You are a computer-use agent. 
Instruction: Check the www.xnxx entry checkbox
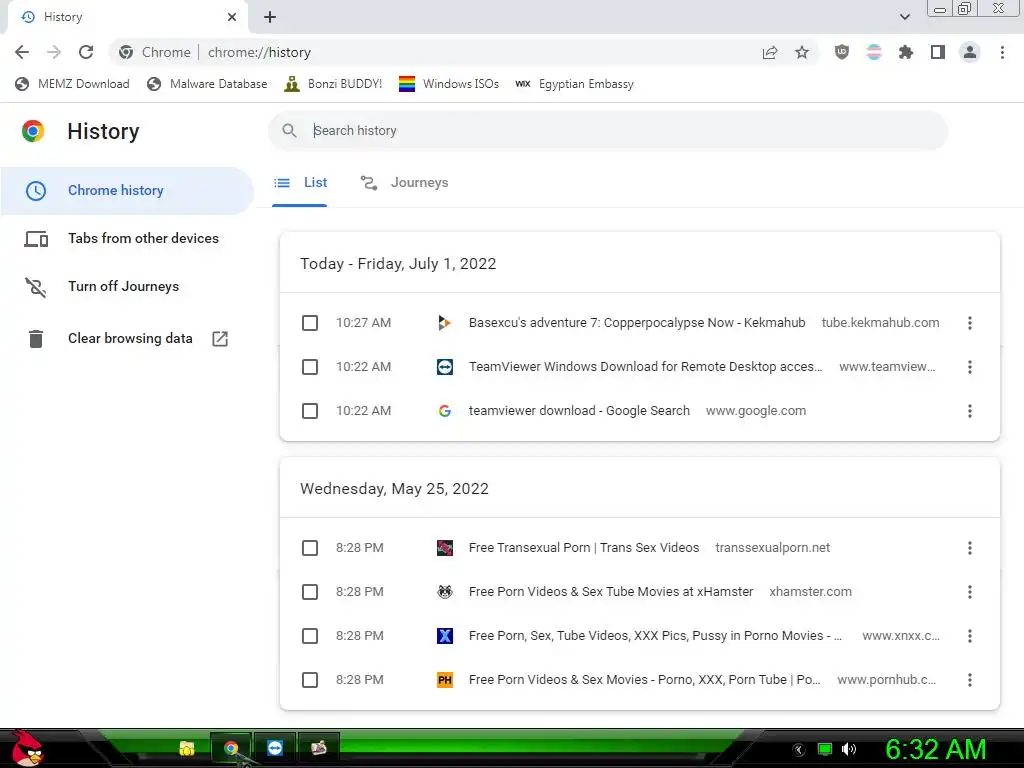[x=310, y=635]
